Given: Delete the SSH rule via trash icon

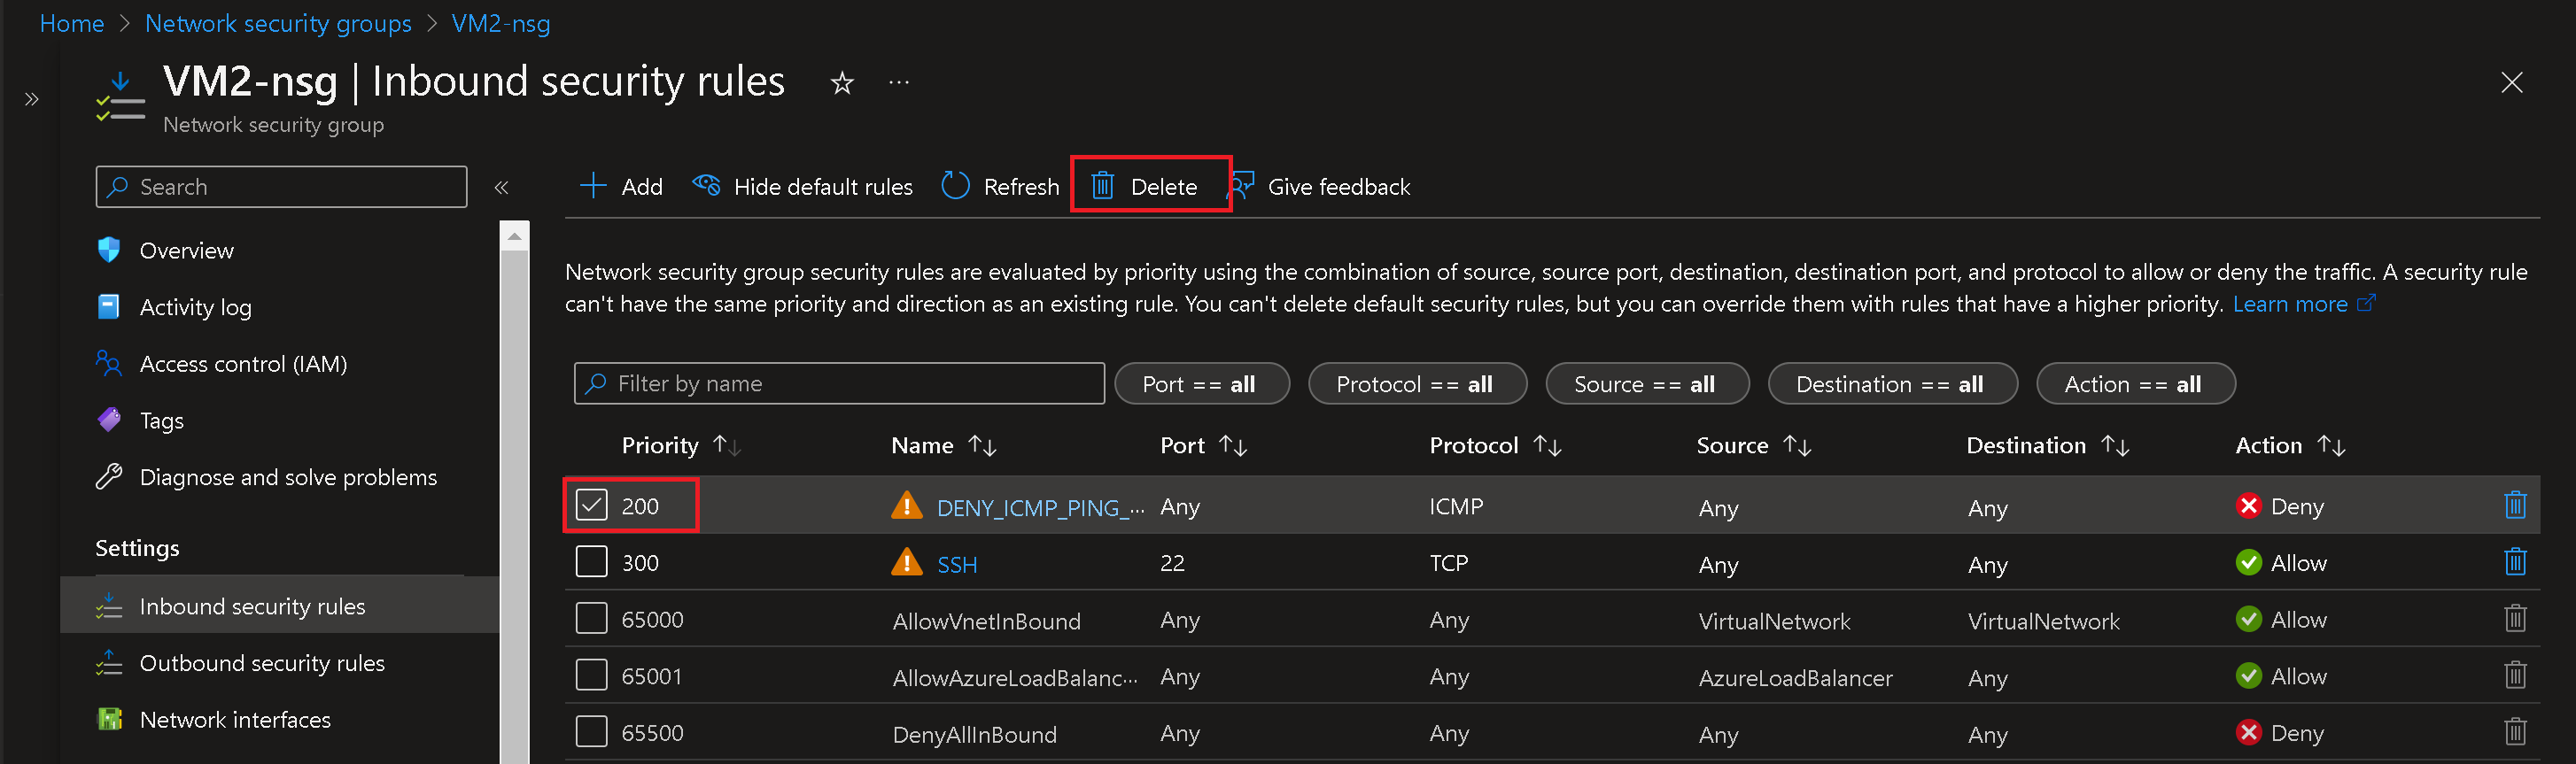Looking at the screenshot, I should tap(2516, 562).
